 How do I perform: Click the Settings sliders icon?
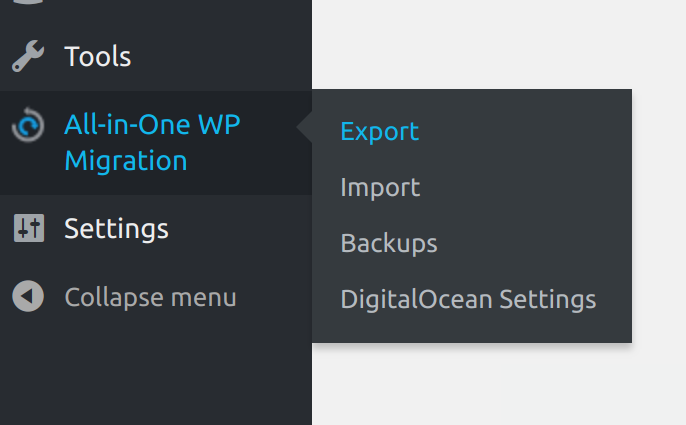pos(29,228)
